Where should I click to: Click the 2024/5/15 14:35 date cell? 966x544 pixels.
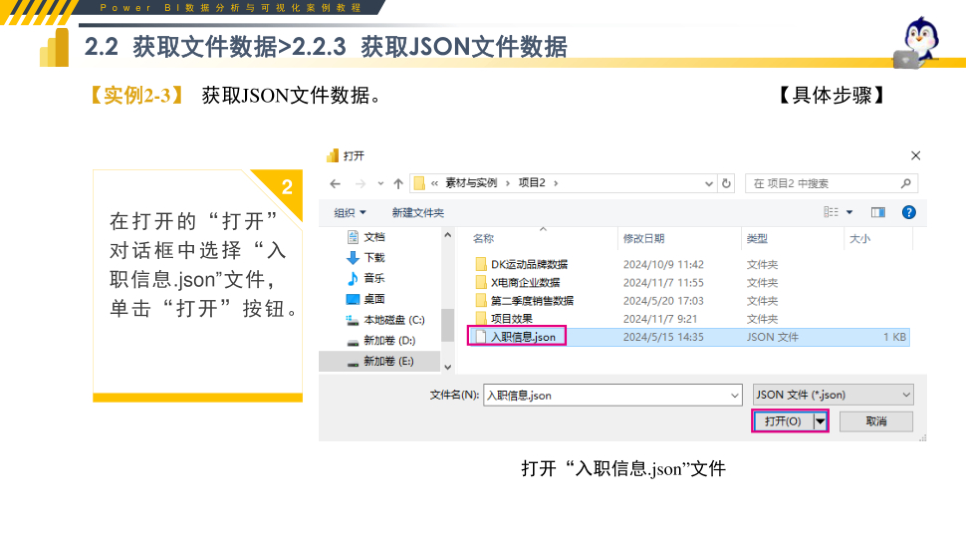[x=663, y=337]
